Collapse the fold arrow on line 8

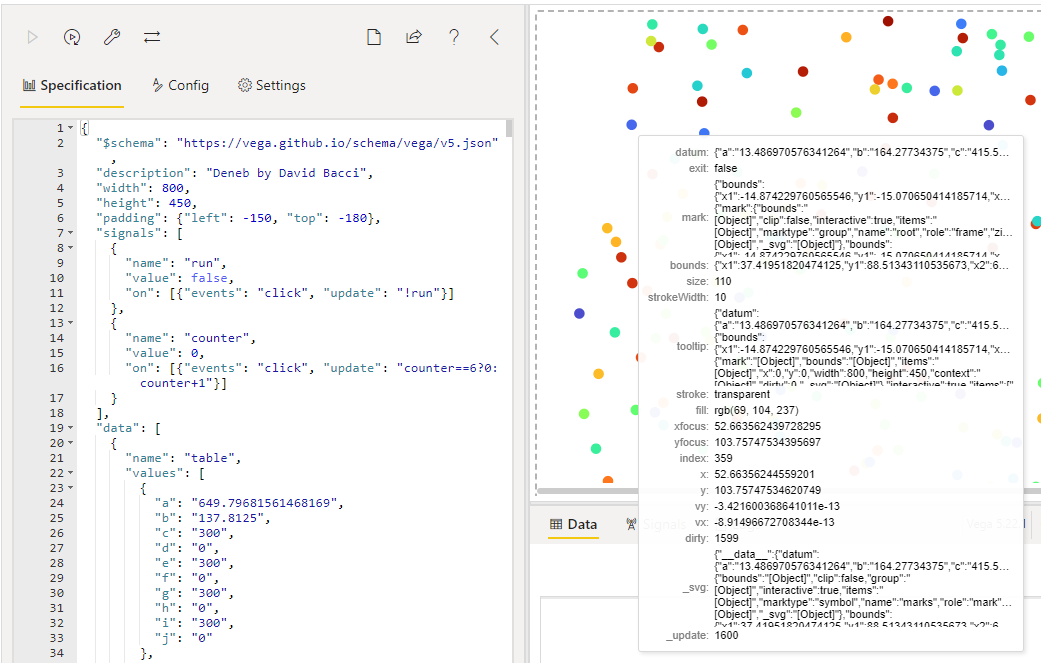click(70, 248)
